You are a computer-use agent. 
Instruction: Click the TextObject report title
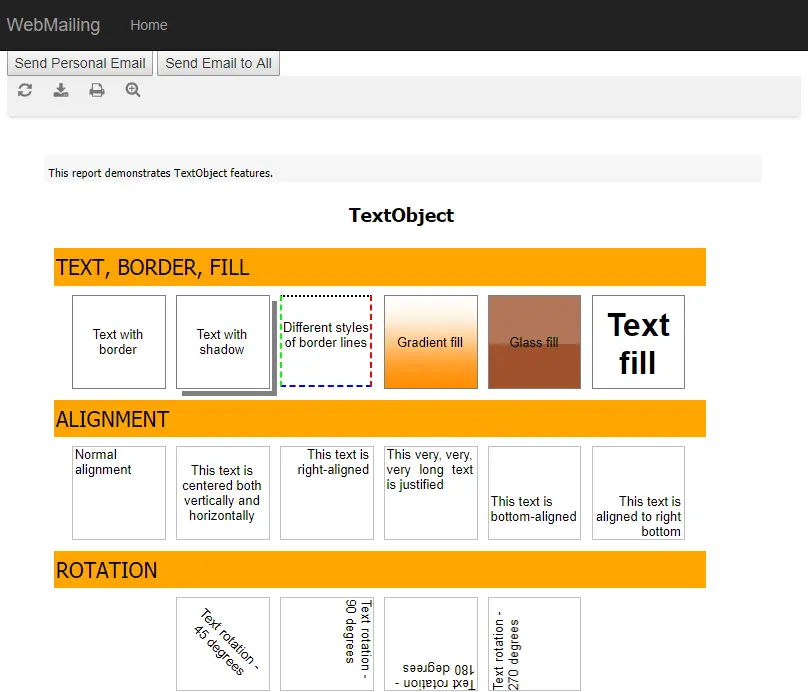(401, 215)
